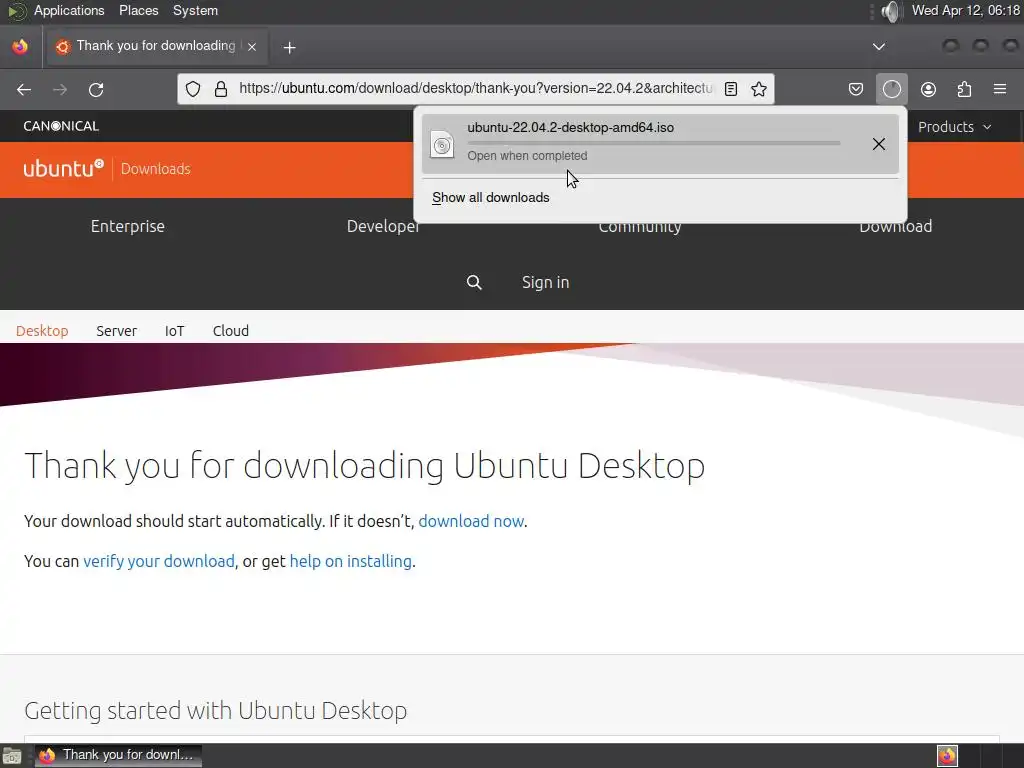1024x768 pixels.
Task: Reload the page with the refresh icon
Action: (x=96, y=89)
